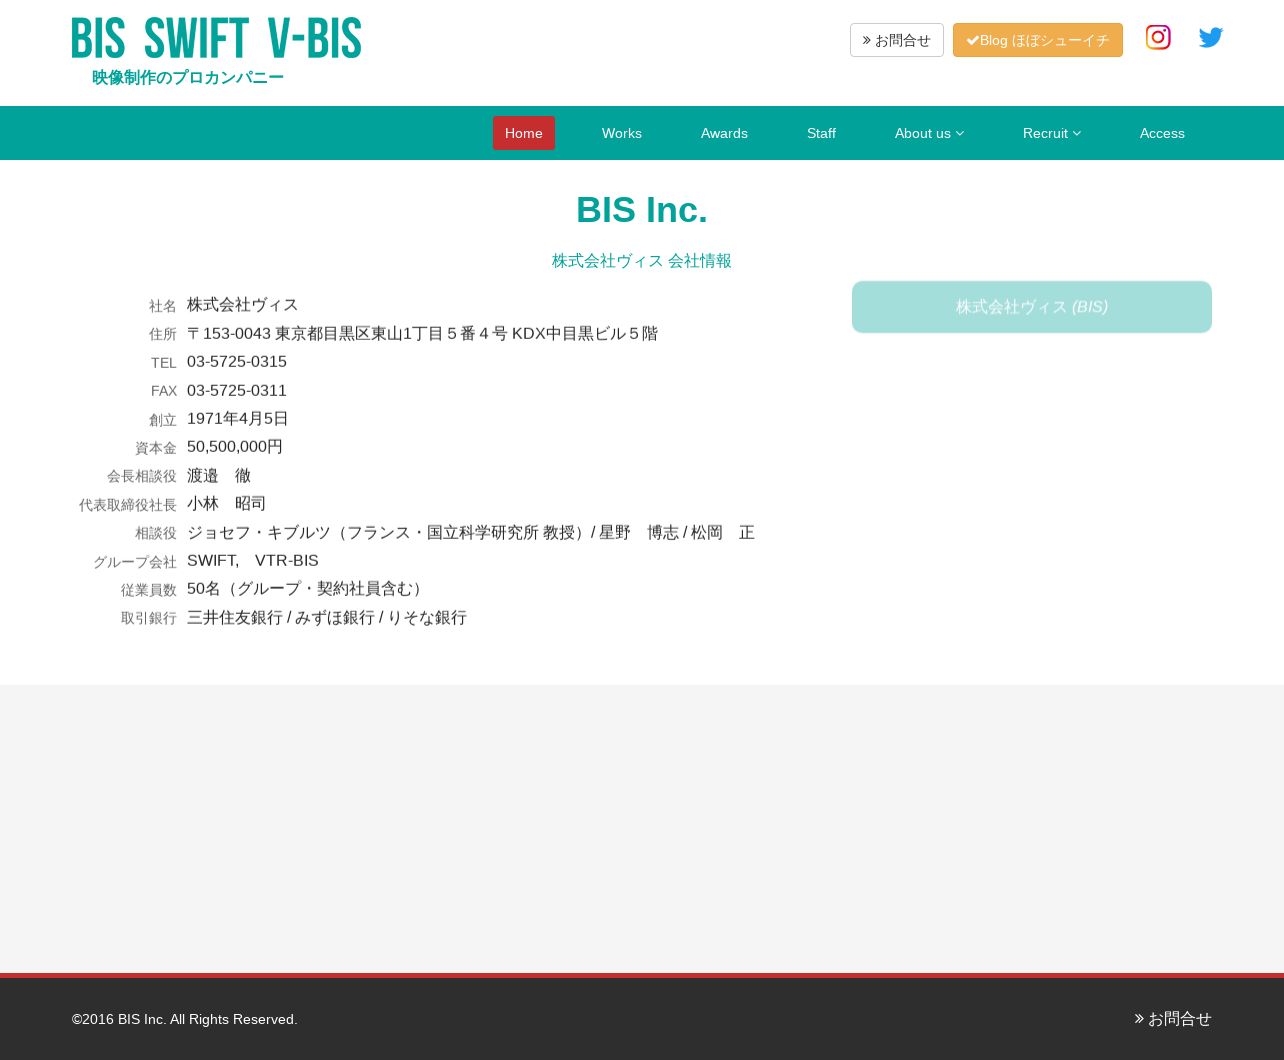Viewport: 1284px width, 1060px height.
Task: Open the Awards menu item
Action: [724, 133]
